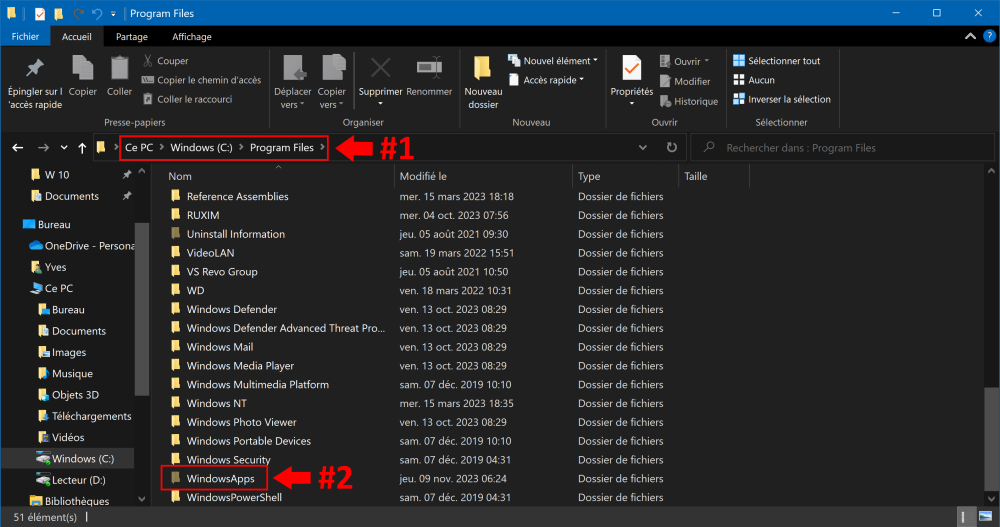
Task: Select Yves in the navigation pane
Action: pos(48,267)
